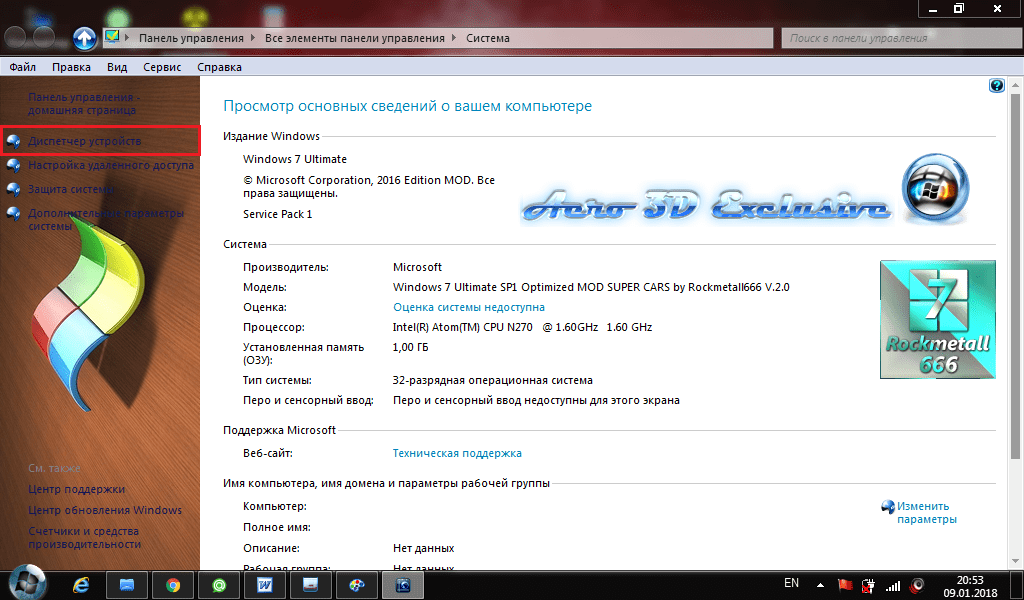Switch the EN language indicator
The width and height of the screenshot is (1024, 600).
point(791,582)
